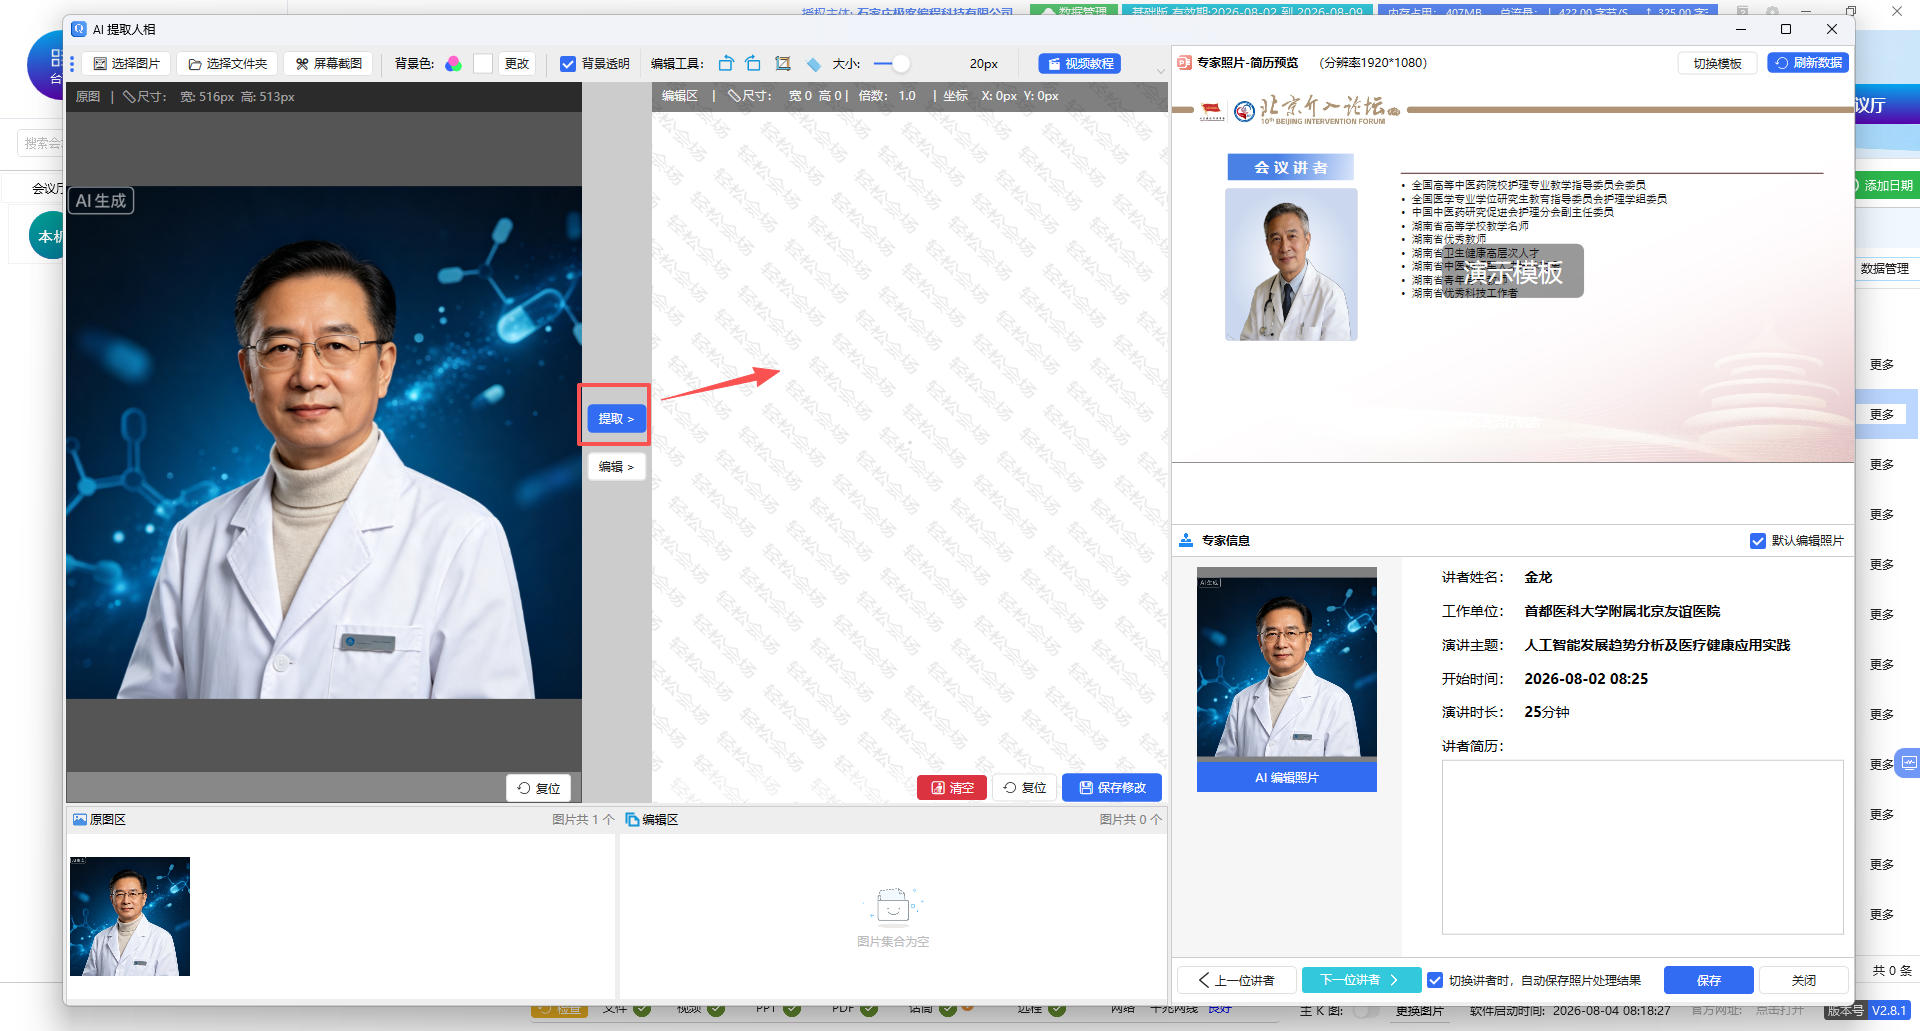Click the topic text 人工智能发展趋势分析及医疗健康应用实践
This screenshot has width=1920, height=1031.
[x=1657, y=645]
